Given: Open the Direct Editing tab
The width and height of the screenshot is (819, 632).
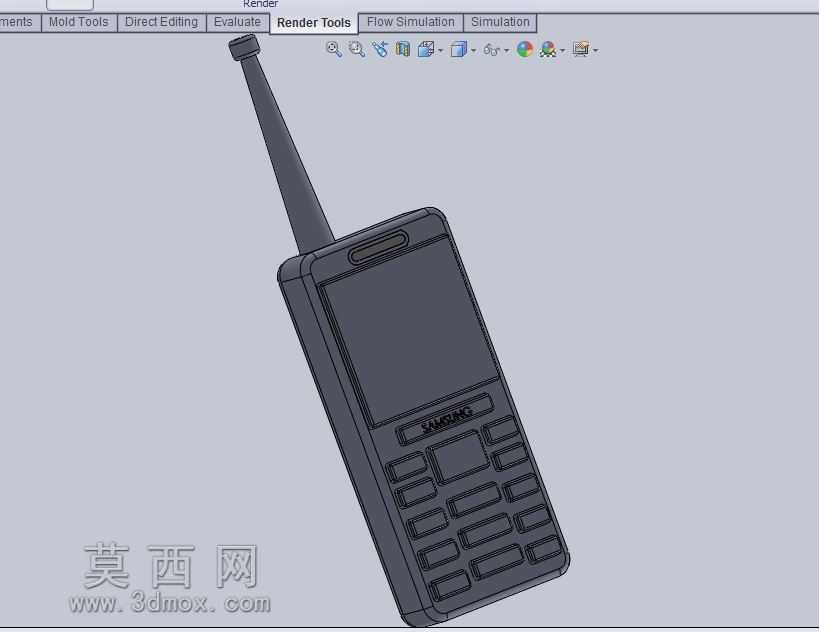Looking at the screenshot, I should (161, 22).
